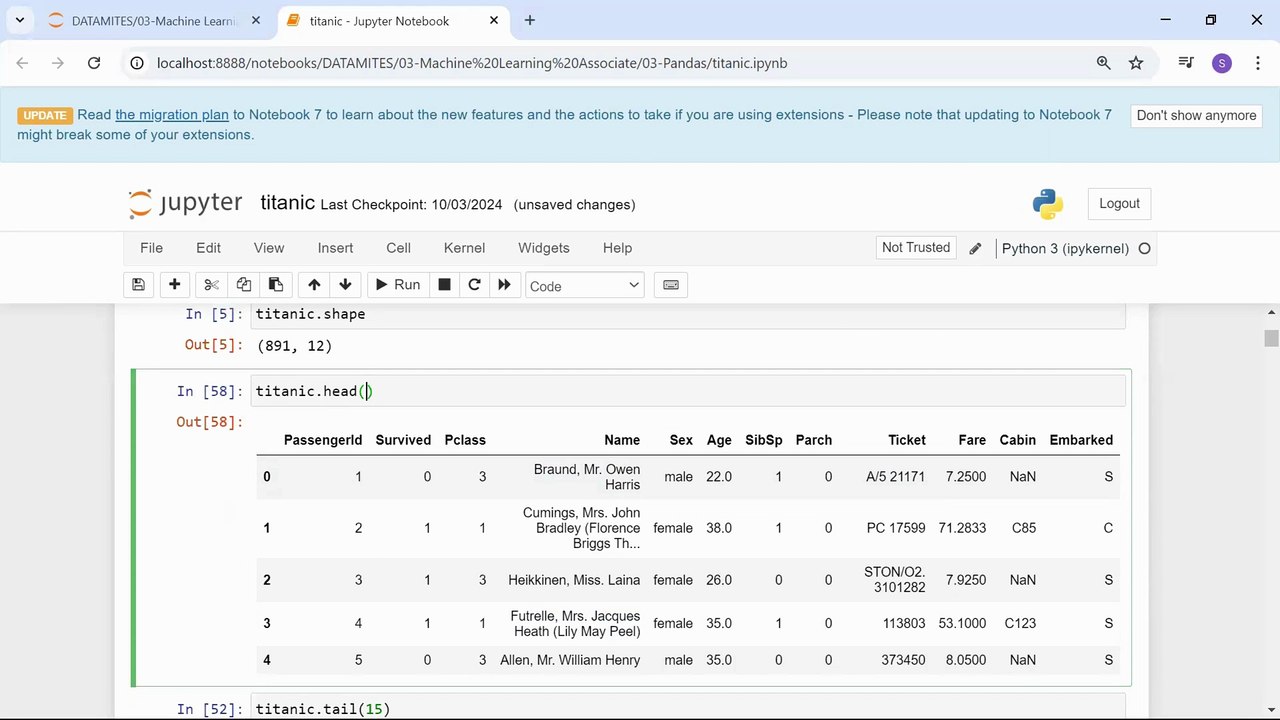The height and width of the screenshot is (720, 1280).
Task: Open the browser three-dot menu
Action: click(x=1257, y=63)
